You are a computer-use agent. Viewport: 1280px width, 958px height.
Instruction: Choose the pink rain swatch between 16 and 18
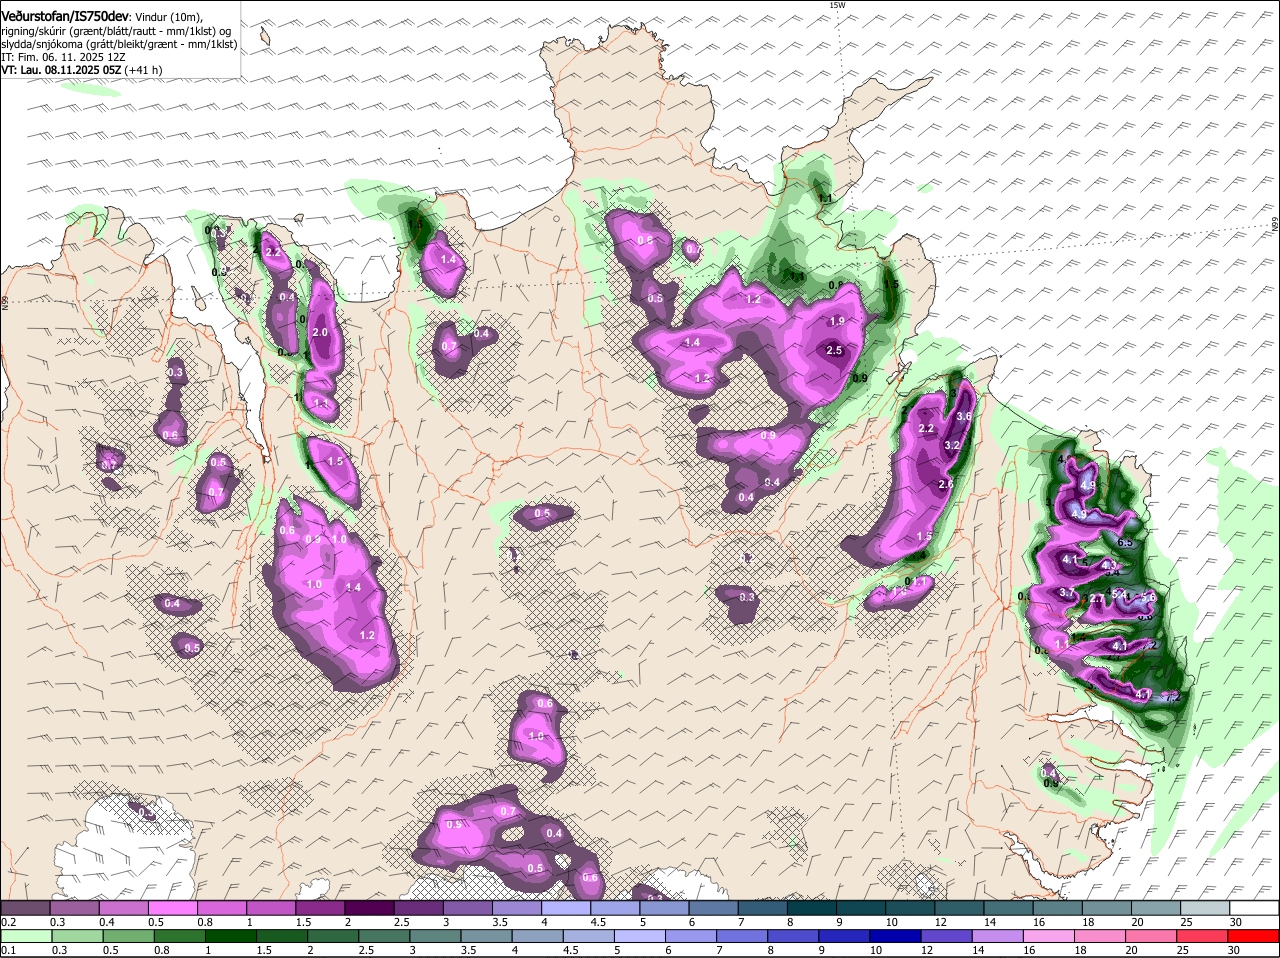coord(1052,935)
